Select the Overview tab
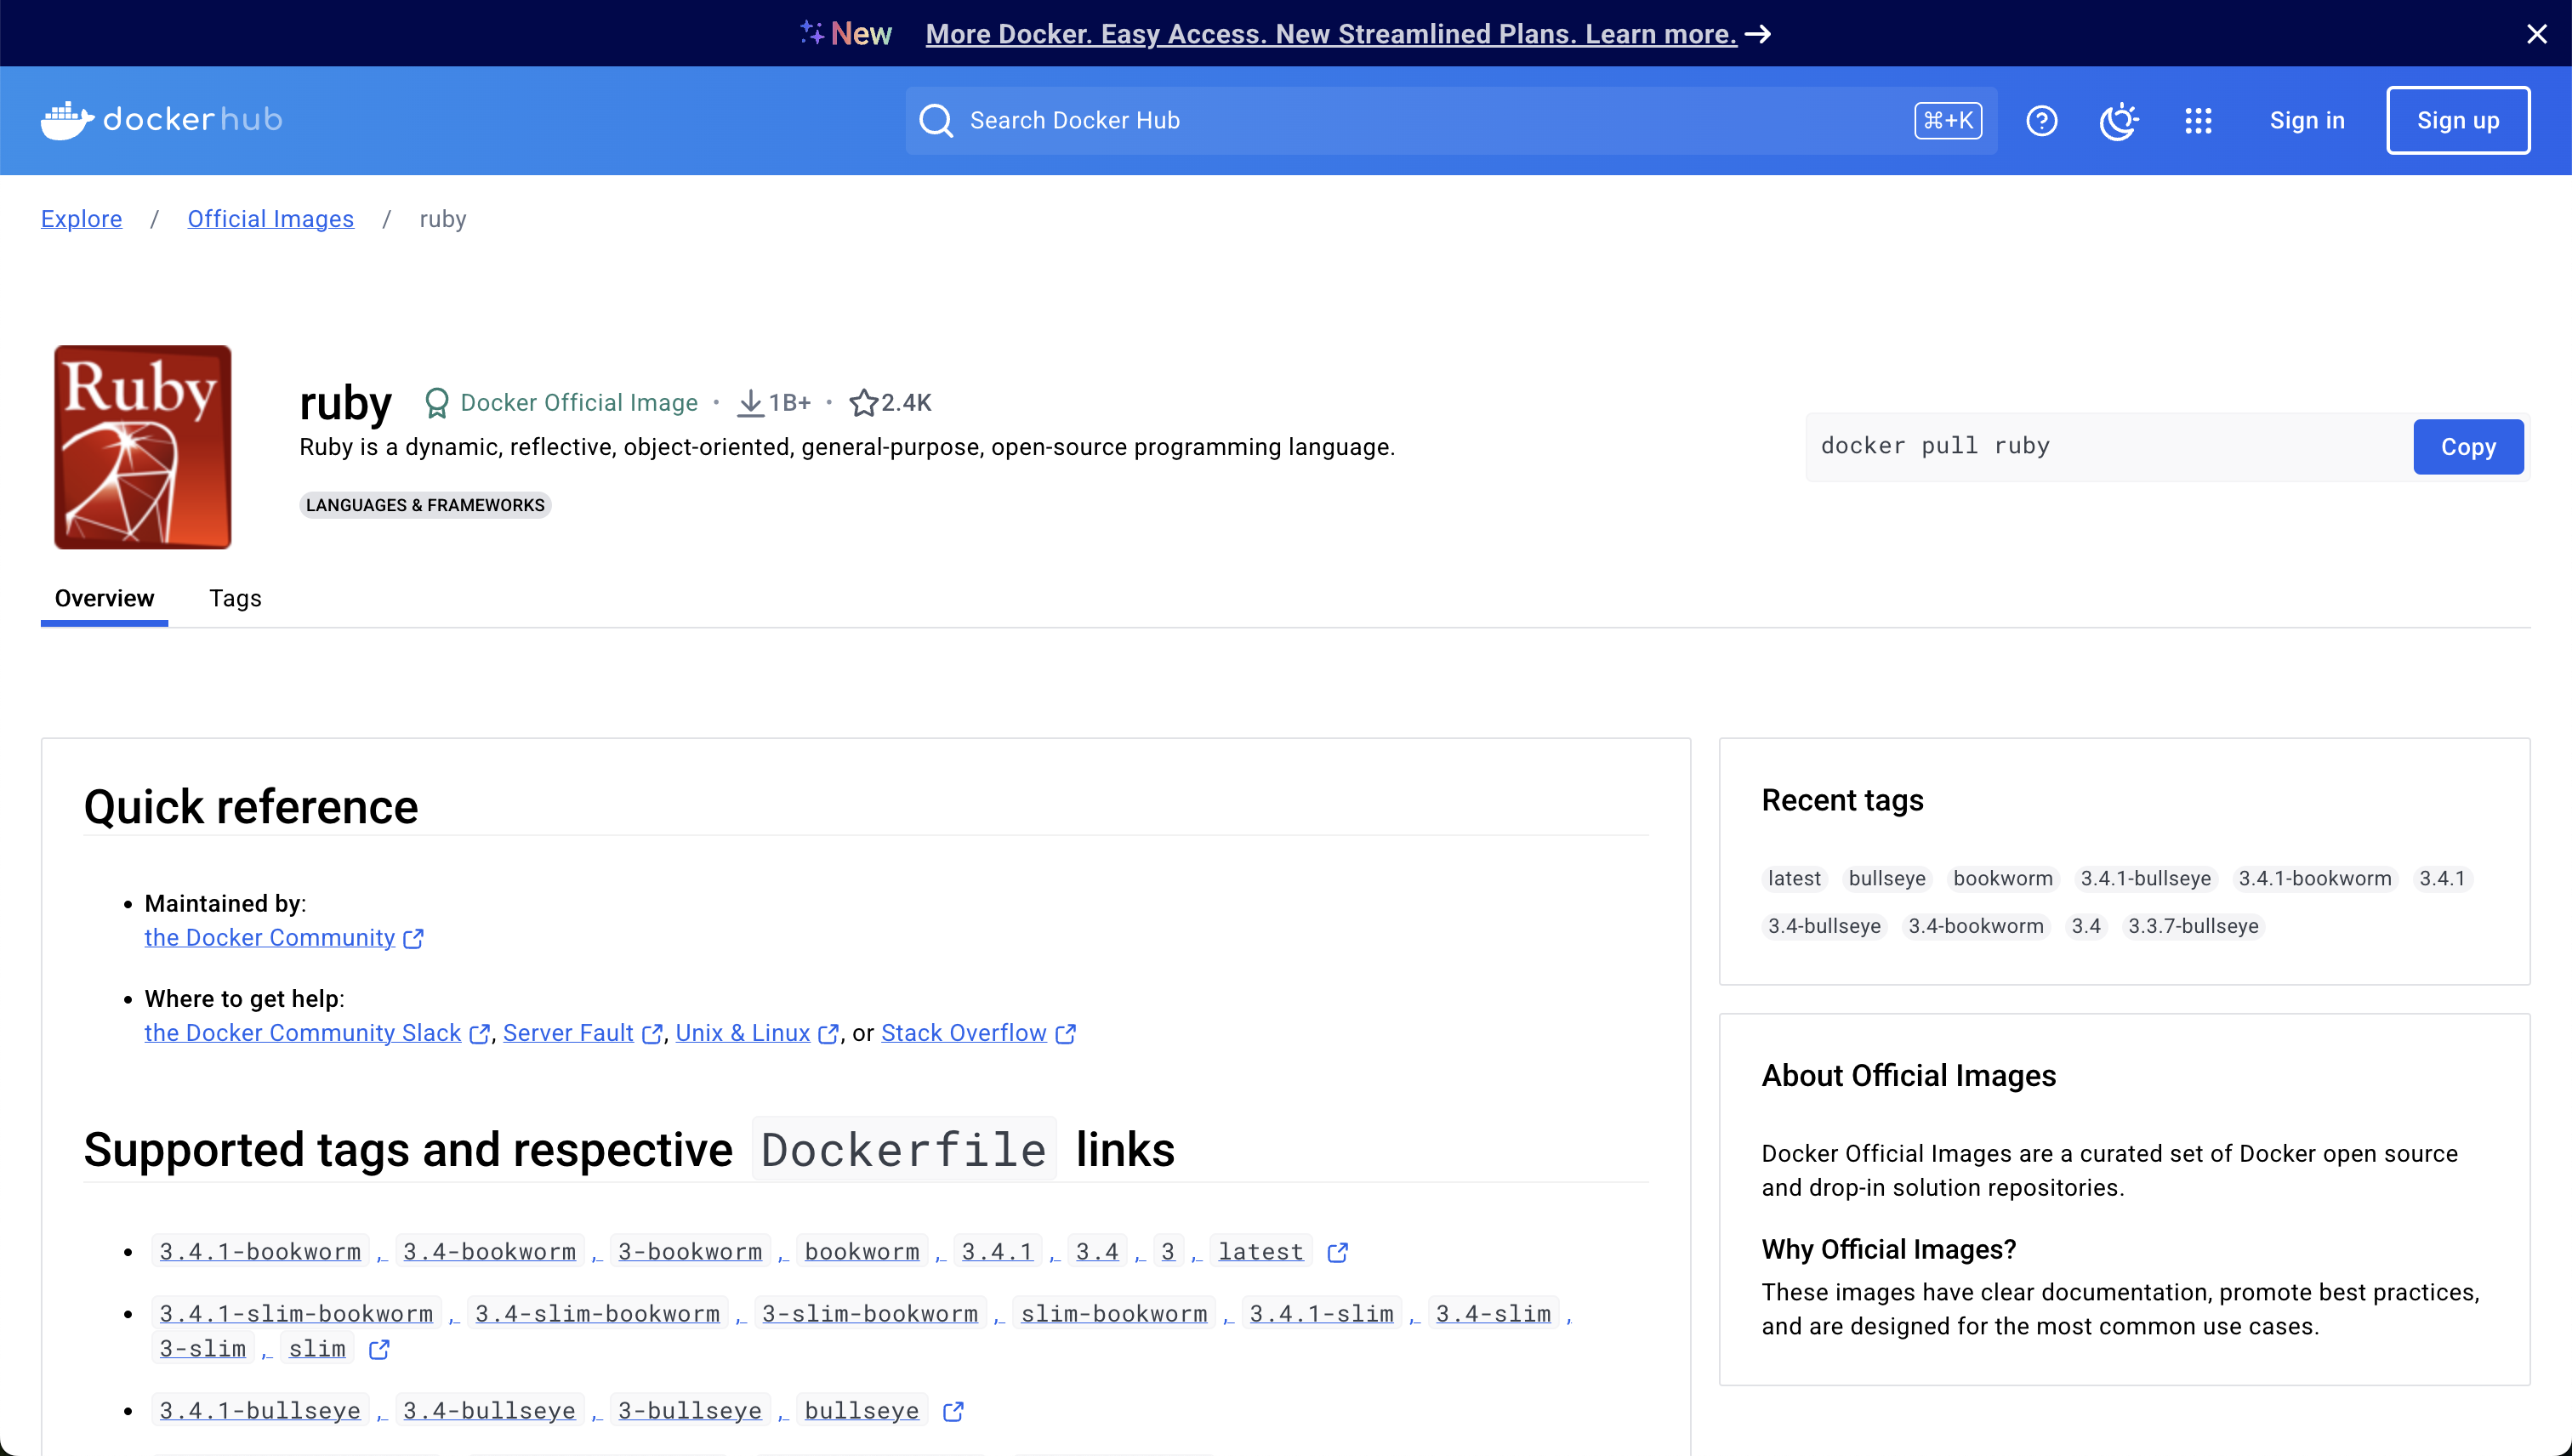This screenshot has width=2572, height=1456. coord(104,598)
